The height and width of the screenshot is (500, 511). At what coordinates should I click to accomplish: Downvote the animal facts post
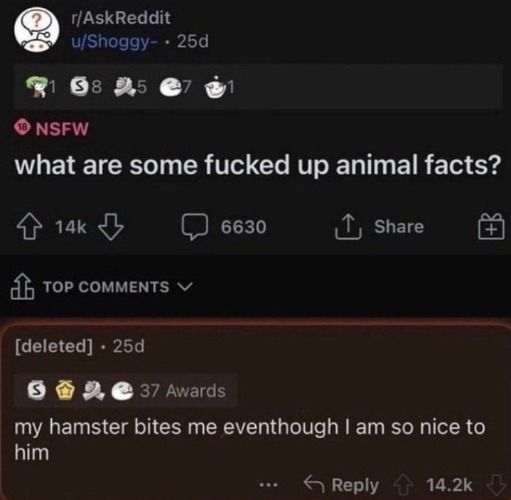(x=111, y=227)
